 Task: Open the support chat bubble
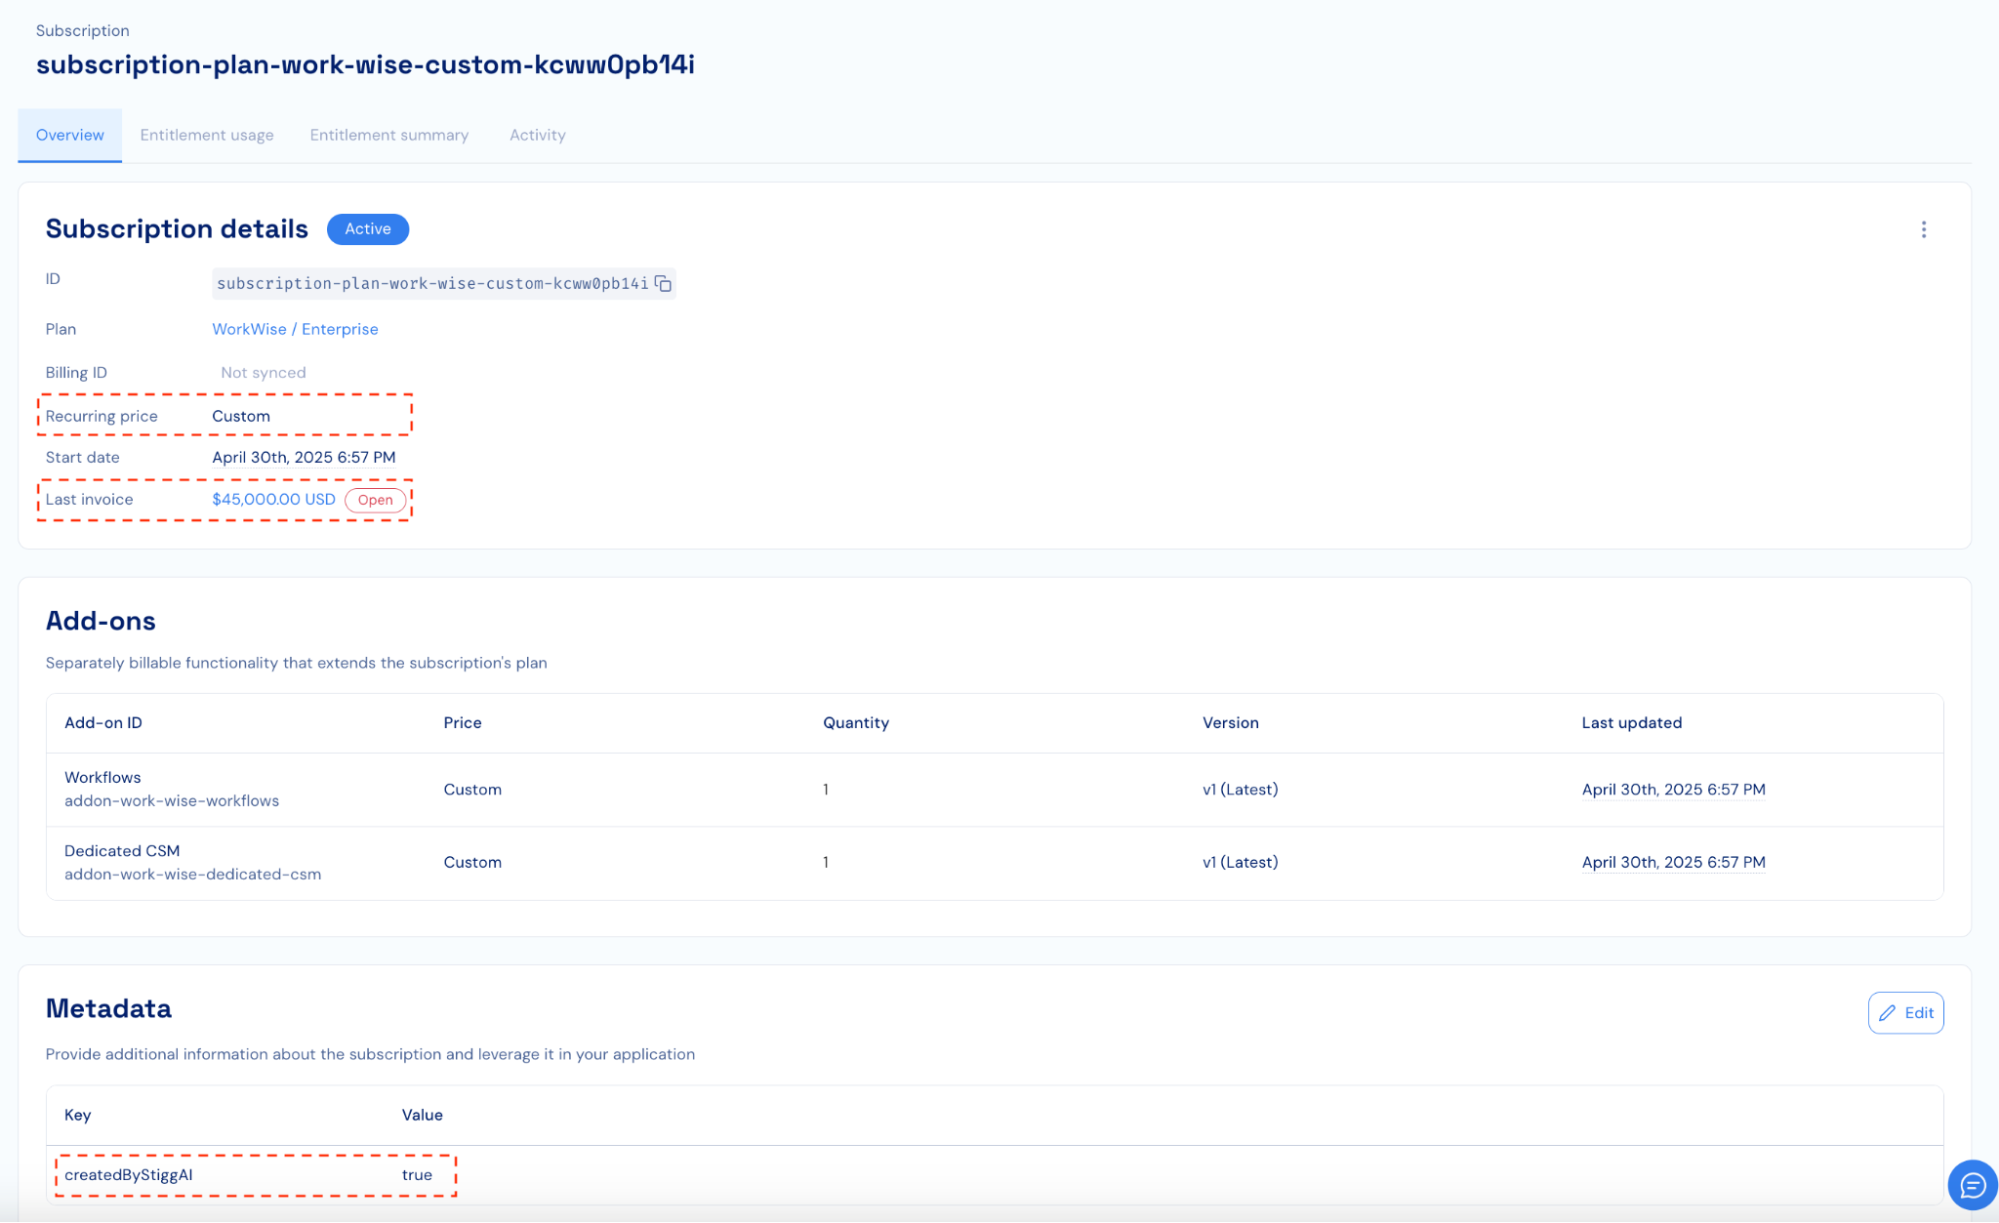click(x=1972, y=1185)
